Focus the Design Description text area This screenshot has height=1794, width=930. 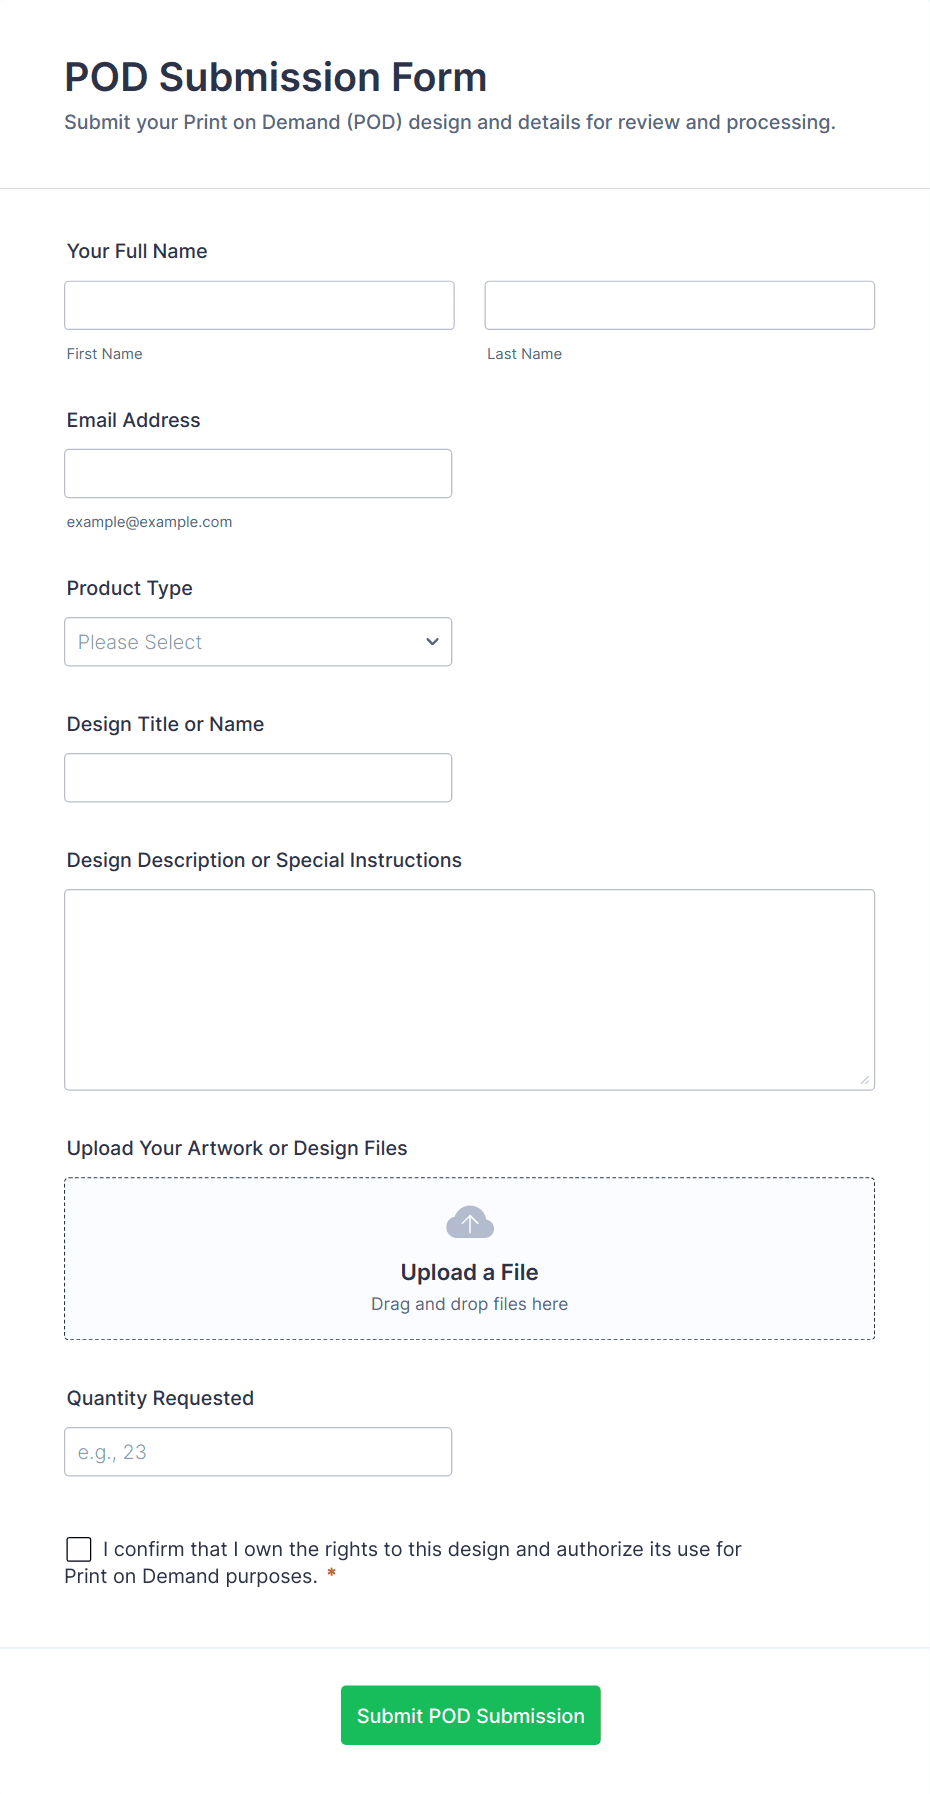tap(469, 989)
